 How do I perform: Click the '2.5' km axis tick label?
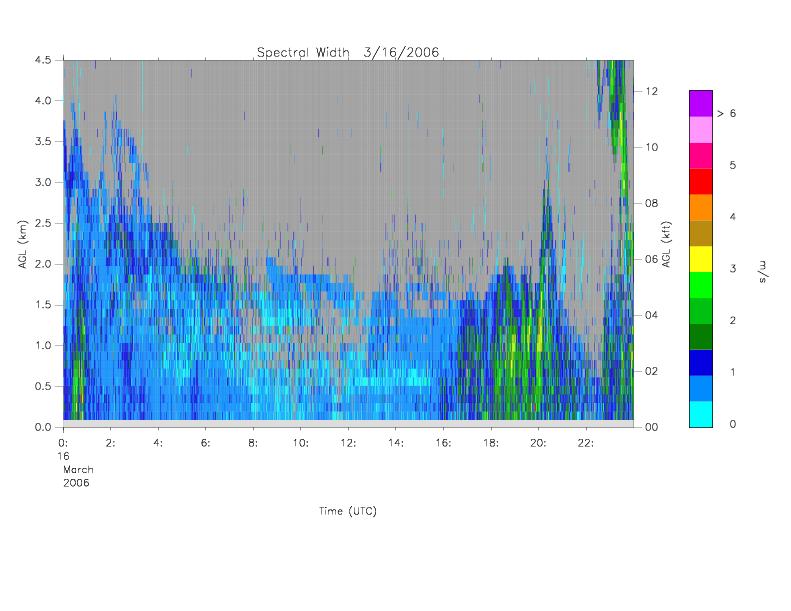click(x=43, y=223)
